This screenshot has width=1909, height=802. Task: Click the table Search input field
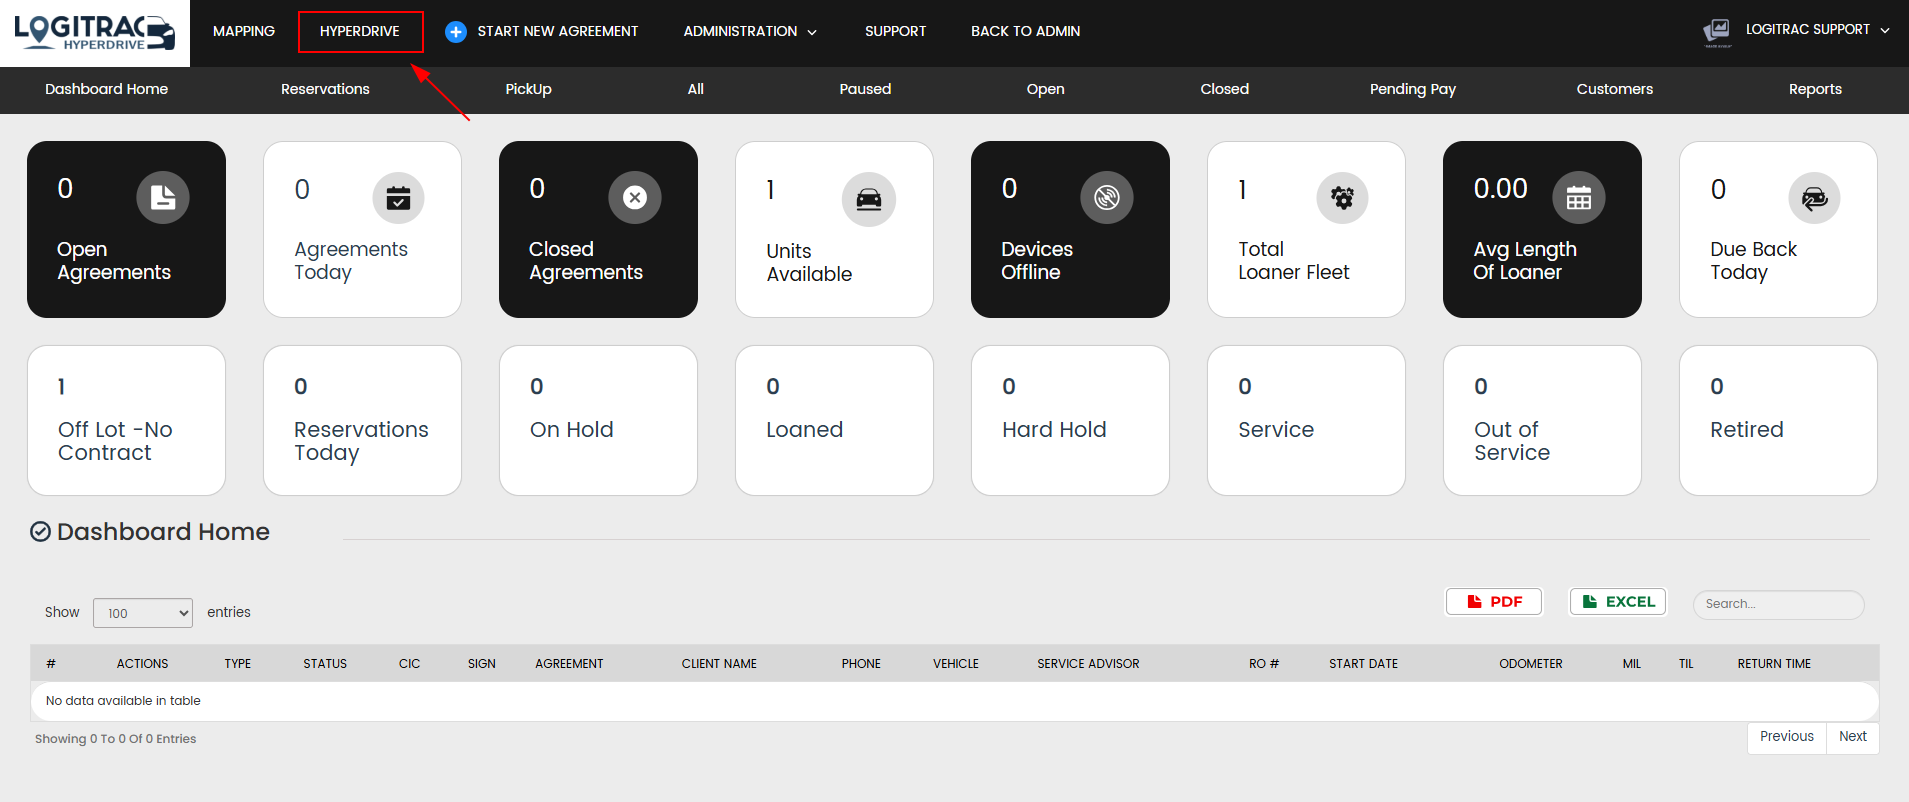click(x=1778, y=604)
